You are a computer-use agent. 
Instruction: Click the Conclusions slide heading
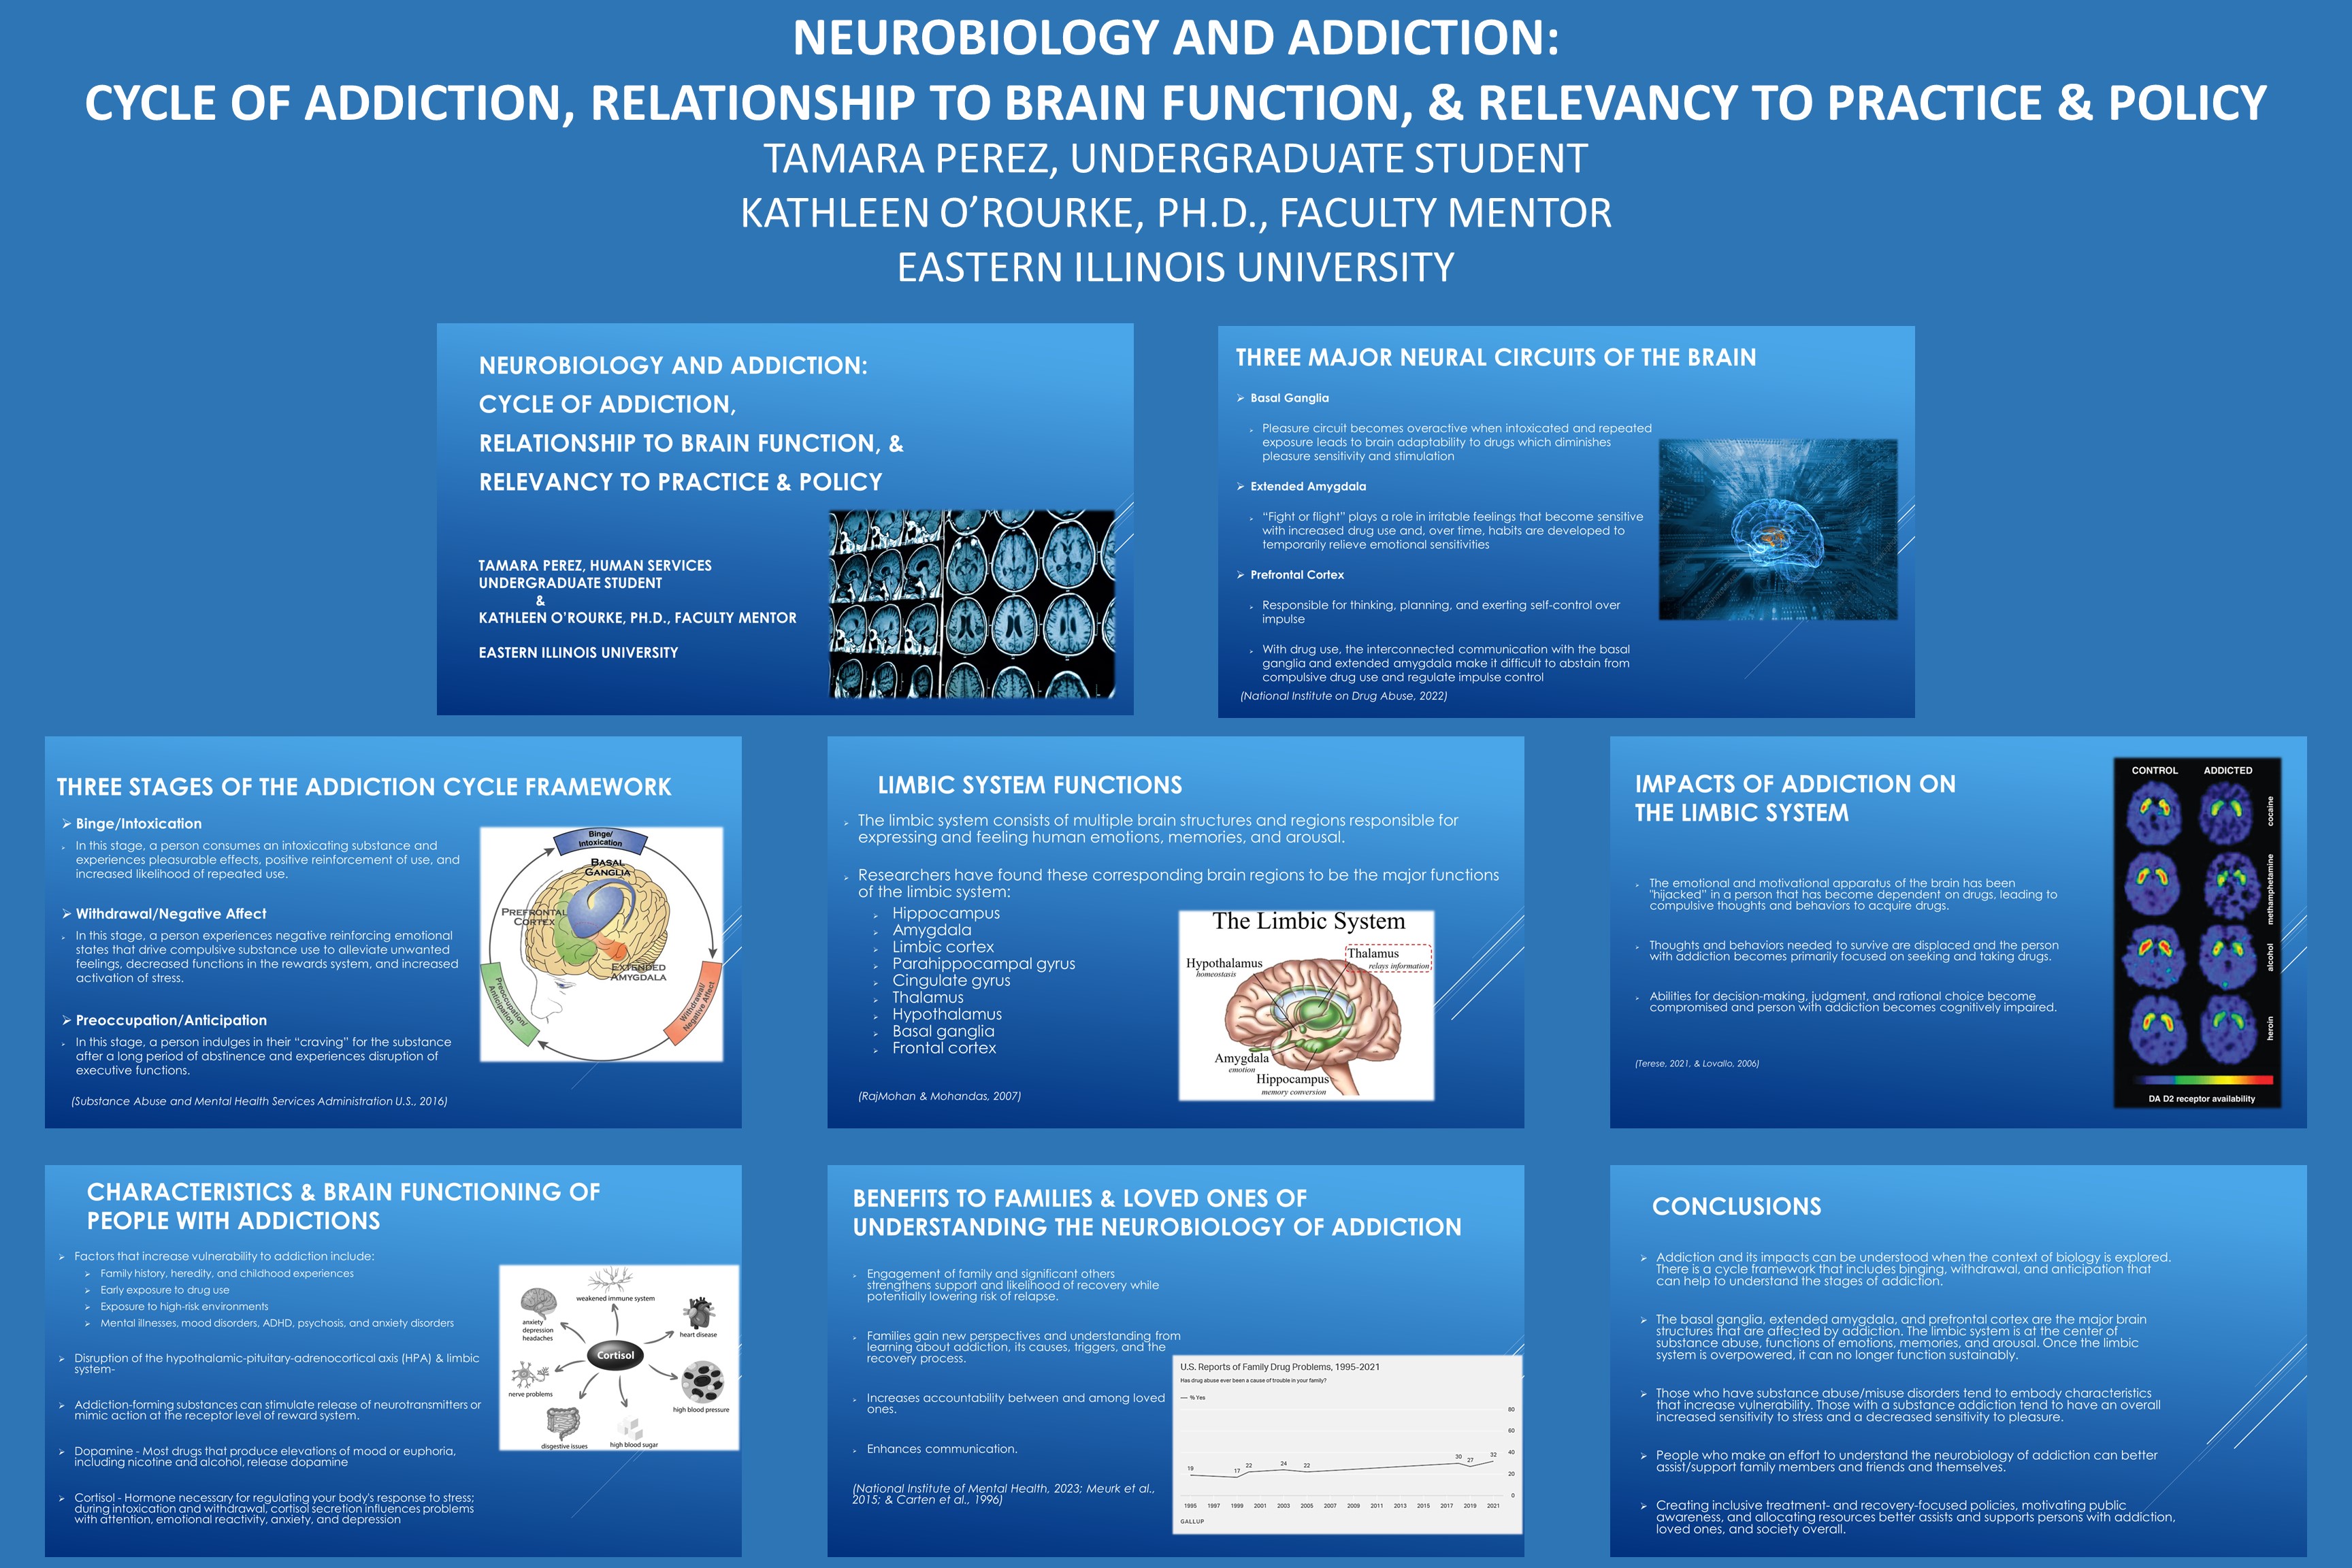click(1736, 1206)
